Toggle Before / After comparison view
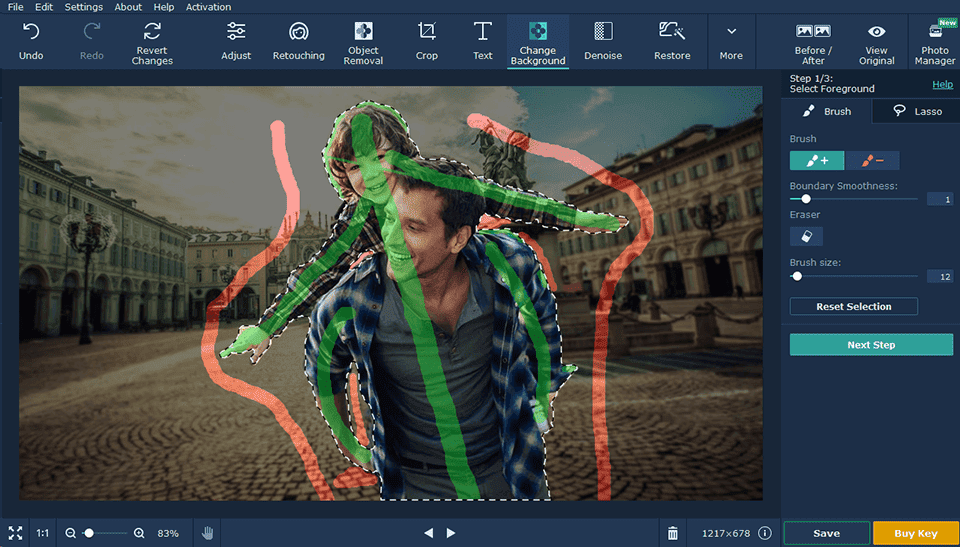This screenshot has height=547, width=960. point(813,41)
